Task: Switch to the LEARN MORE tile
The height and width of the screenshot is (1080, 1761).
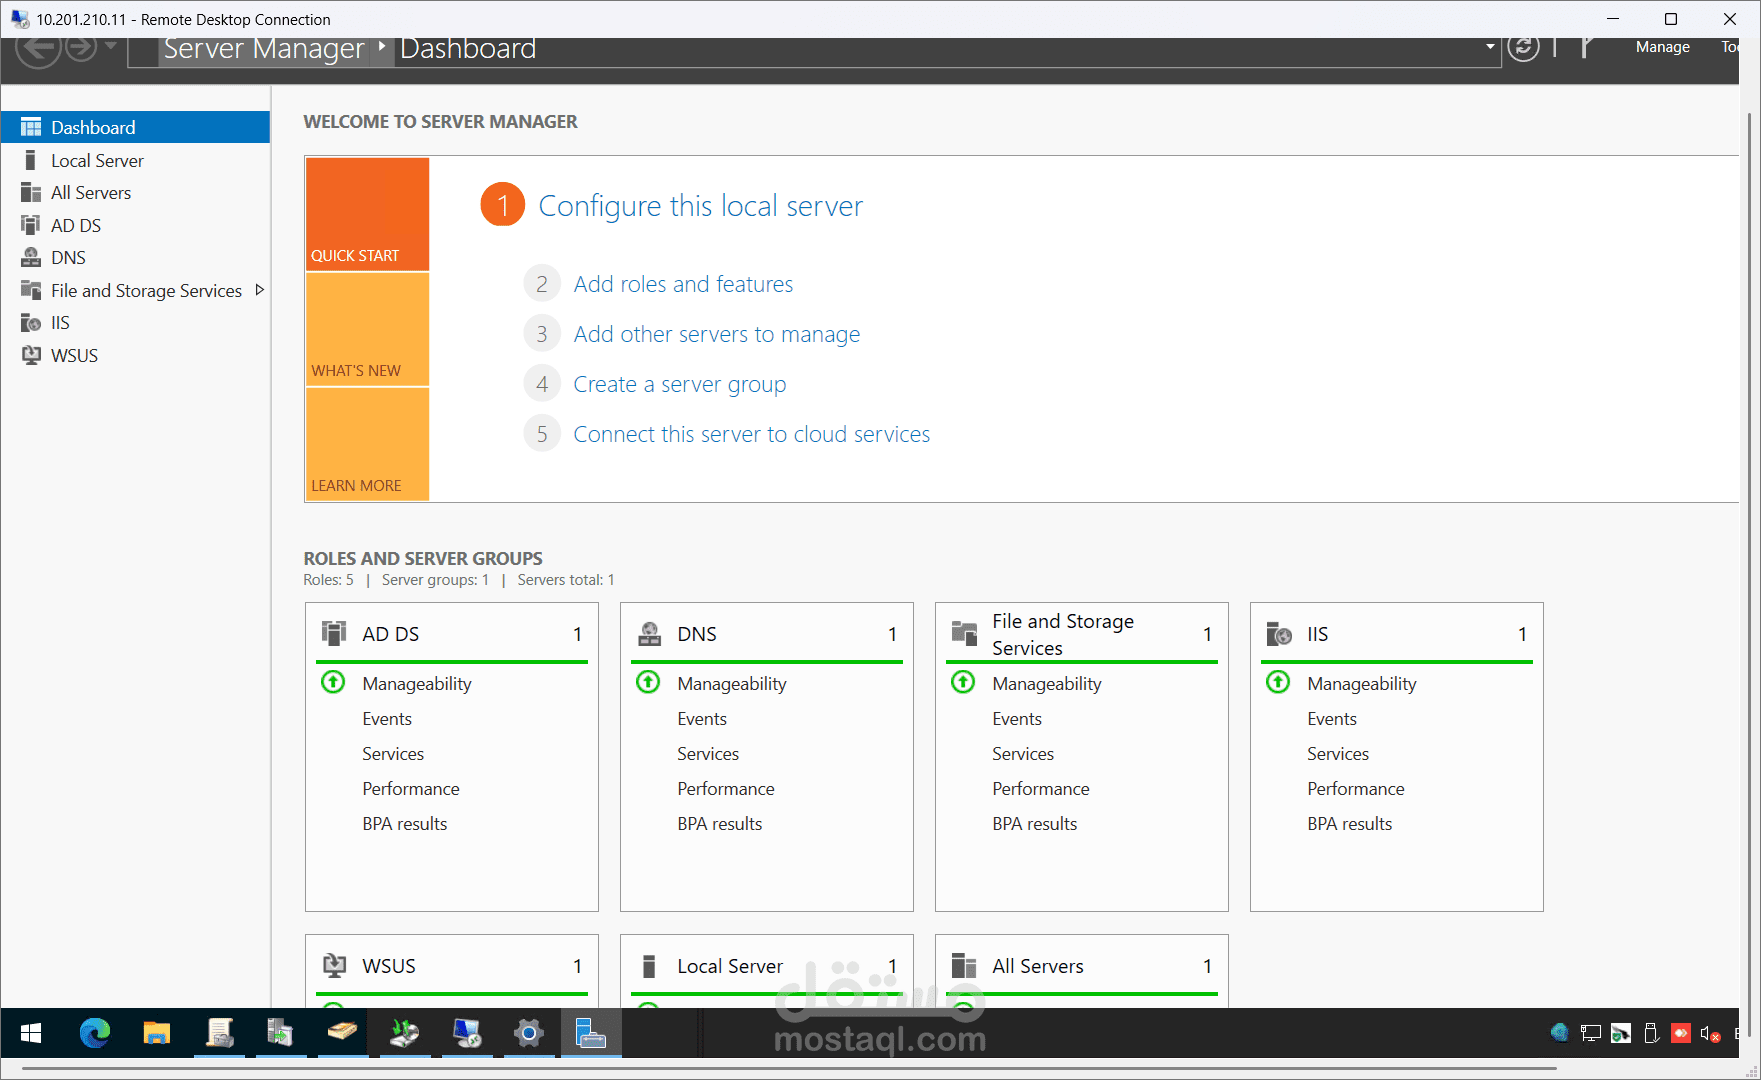Action: point(367,444)
